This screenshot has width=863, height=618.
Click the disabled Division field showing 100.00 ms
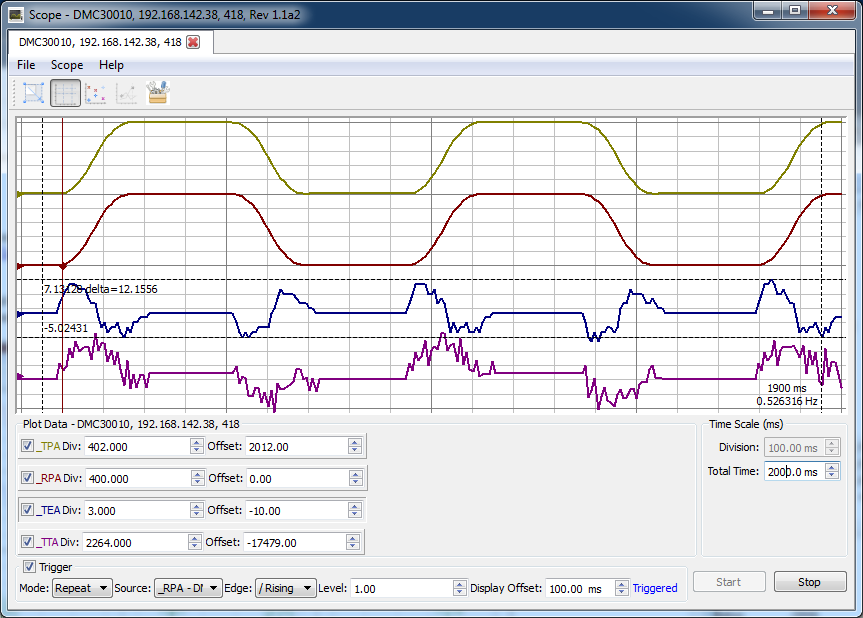795,447
